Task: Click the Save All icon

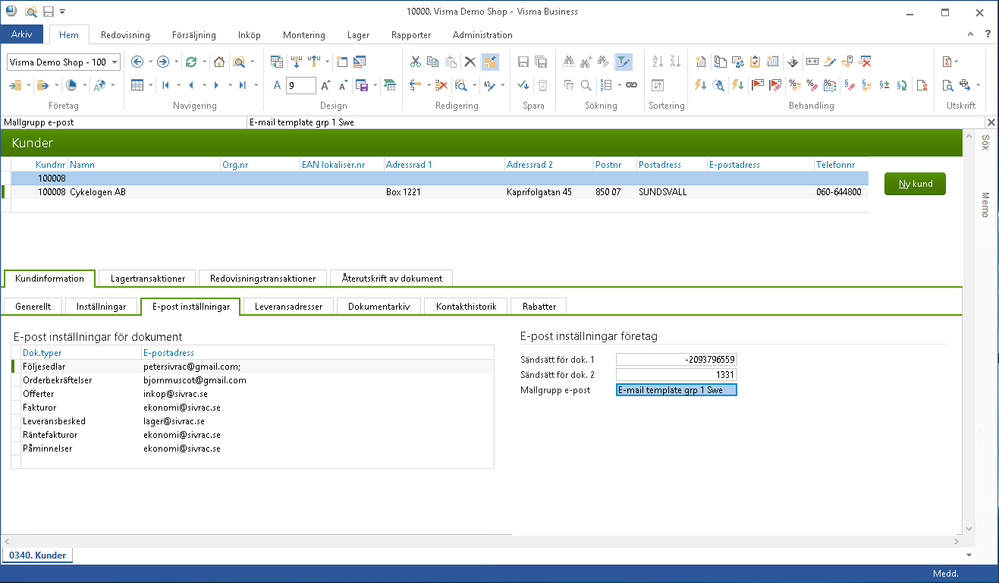Action: point(541,62)
